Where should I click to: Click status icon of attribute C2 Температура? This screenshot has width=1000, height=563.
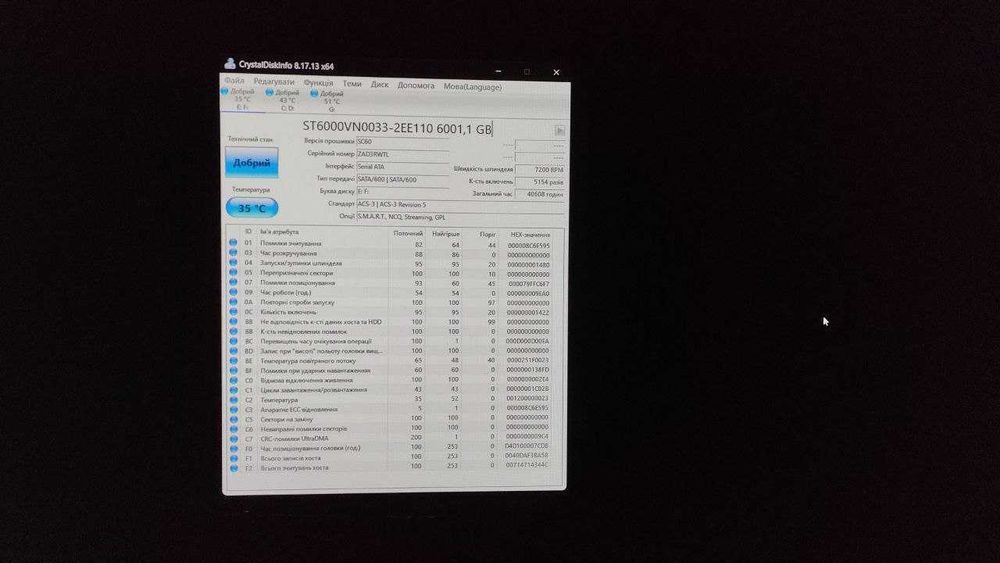[x=233, y=400]
